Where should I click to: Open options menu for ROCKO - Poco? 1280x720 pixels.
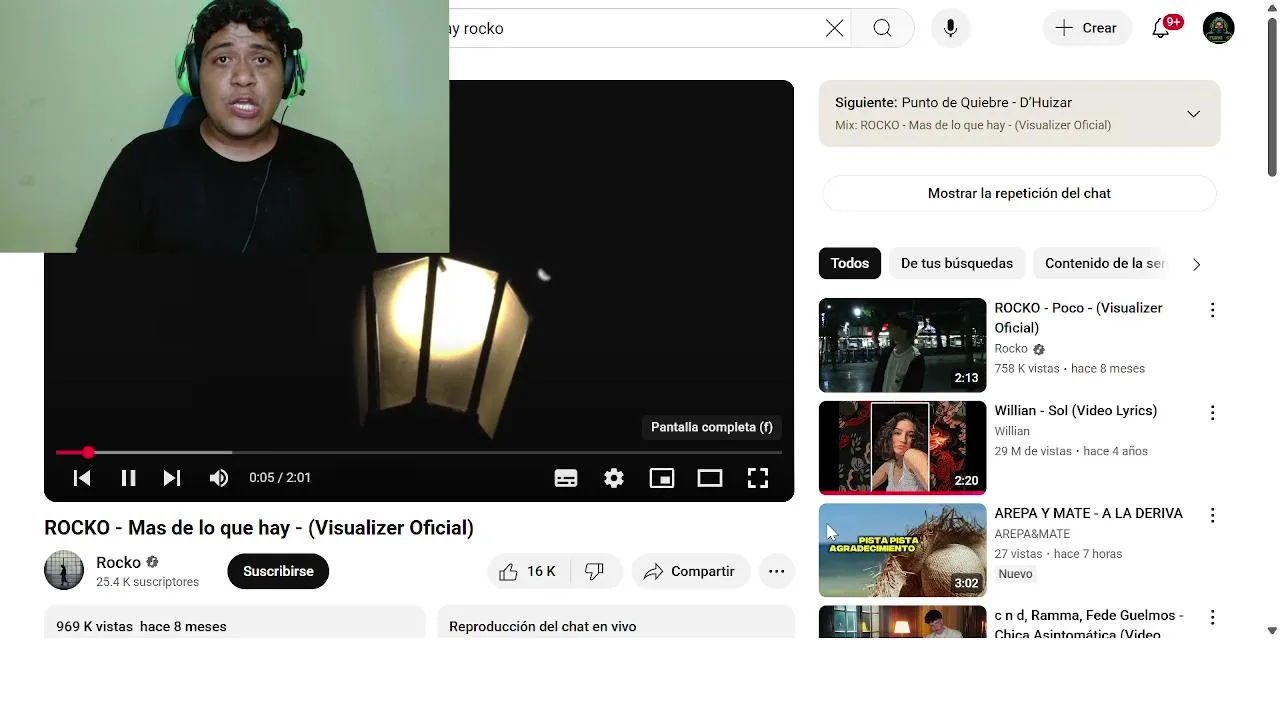tap(1212, 310)
